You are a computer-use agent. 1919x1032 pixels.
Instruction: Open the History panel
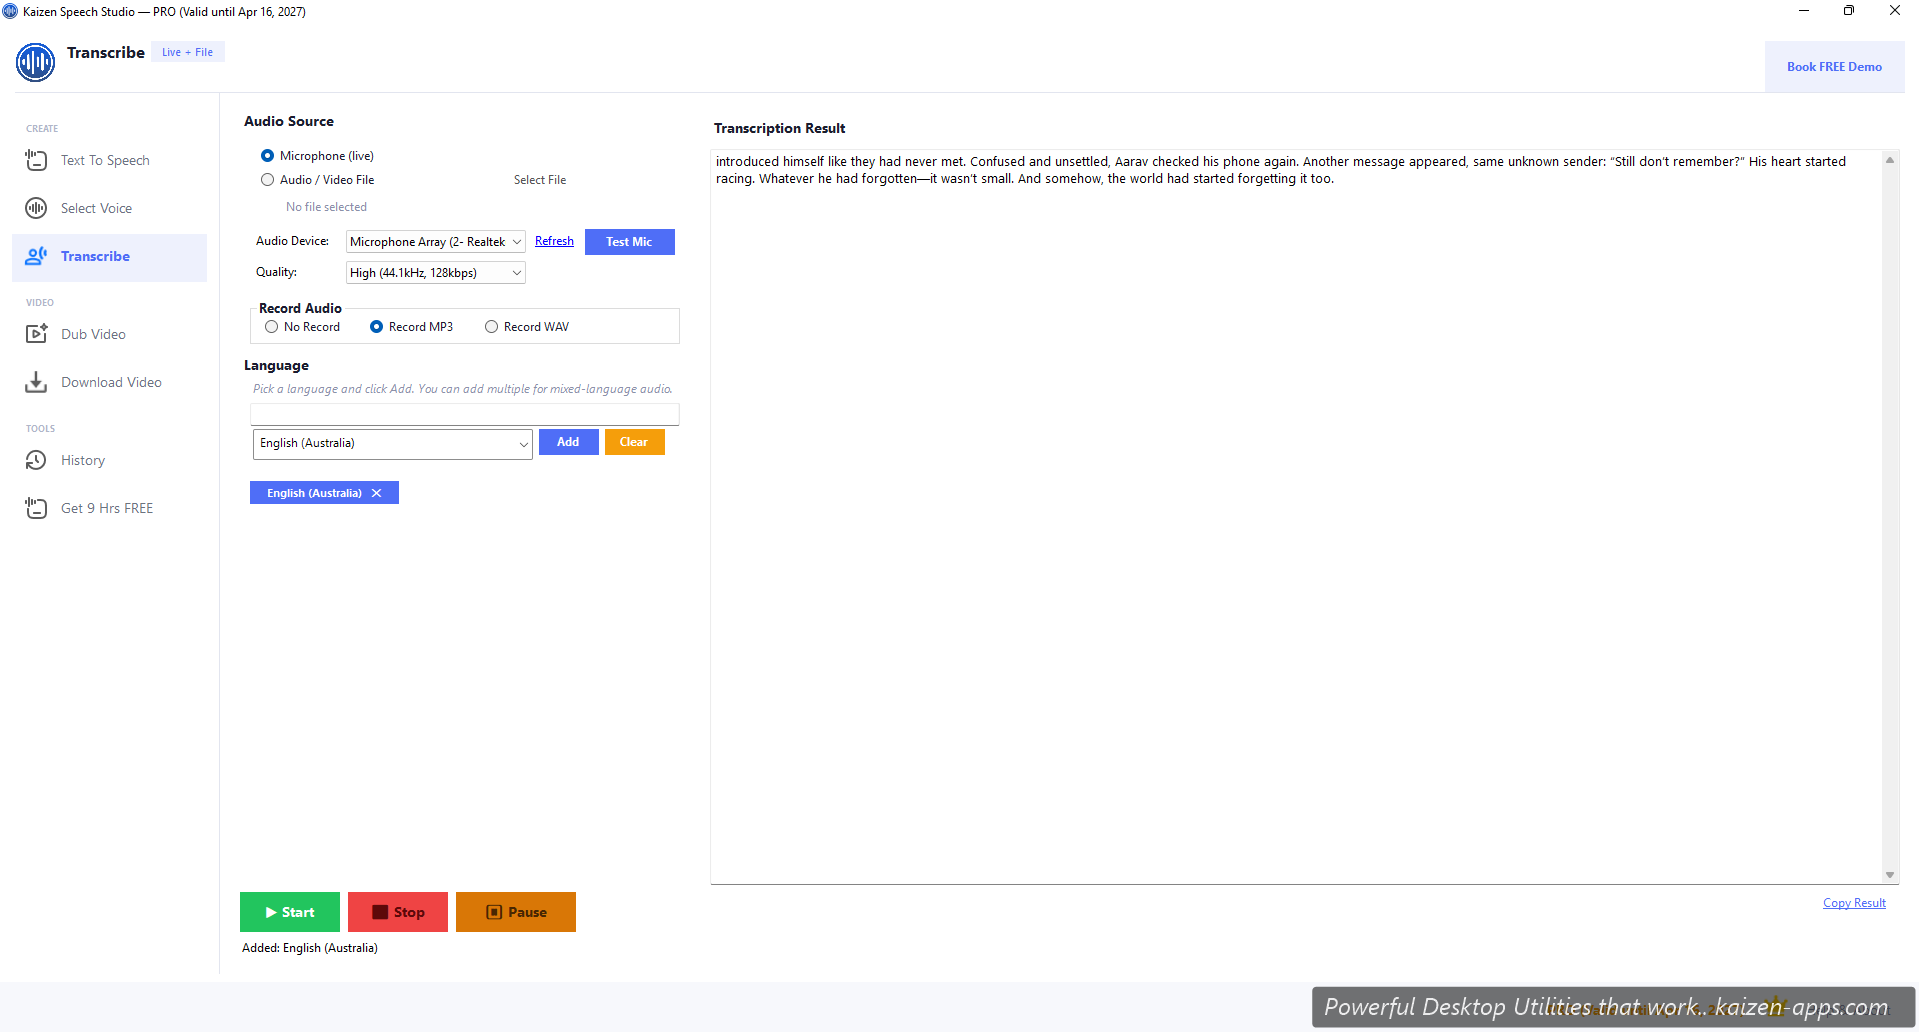coord(83,460)
